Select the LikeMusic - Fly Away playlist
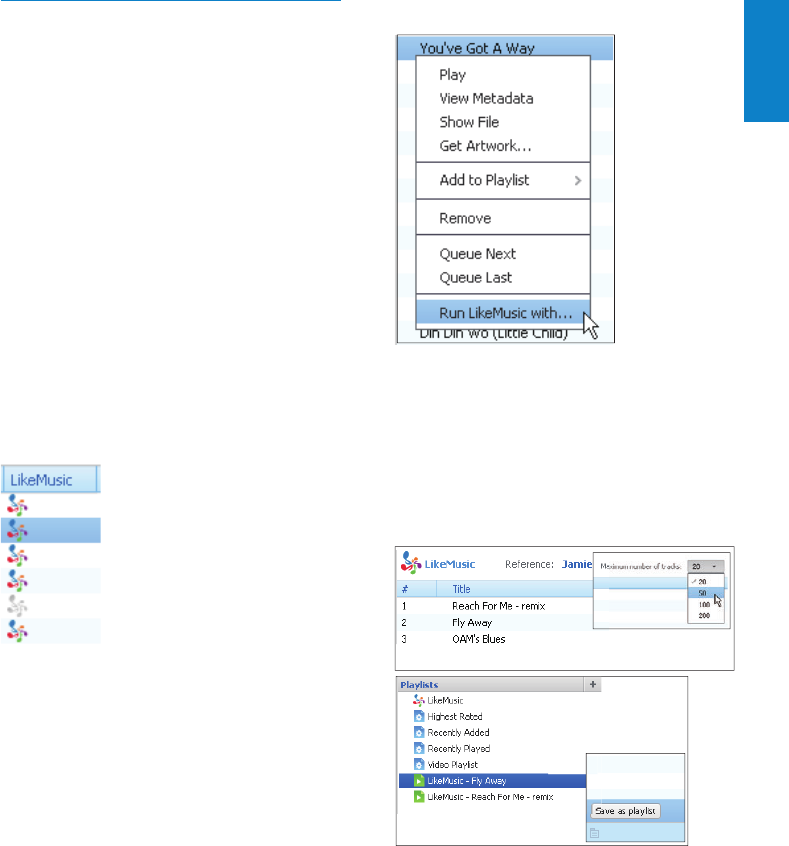The height and width of the screenshot is (846, 789). [x=492, y=781]
